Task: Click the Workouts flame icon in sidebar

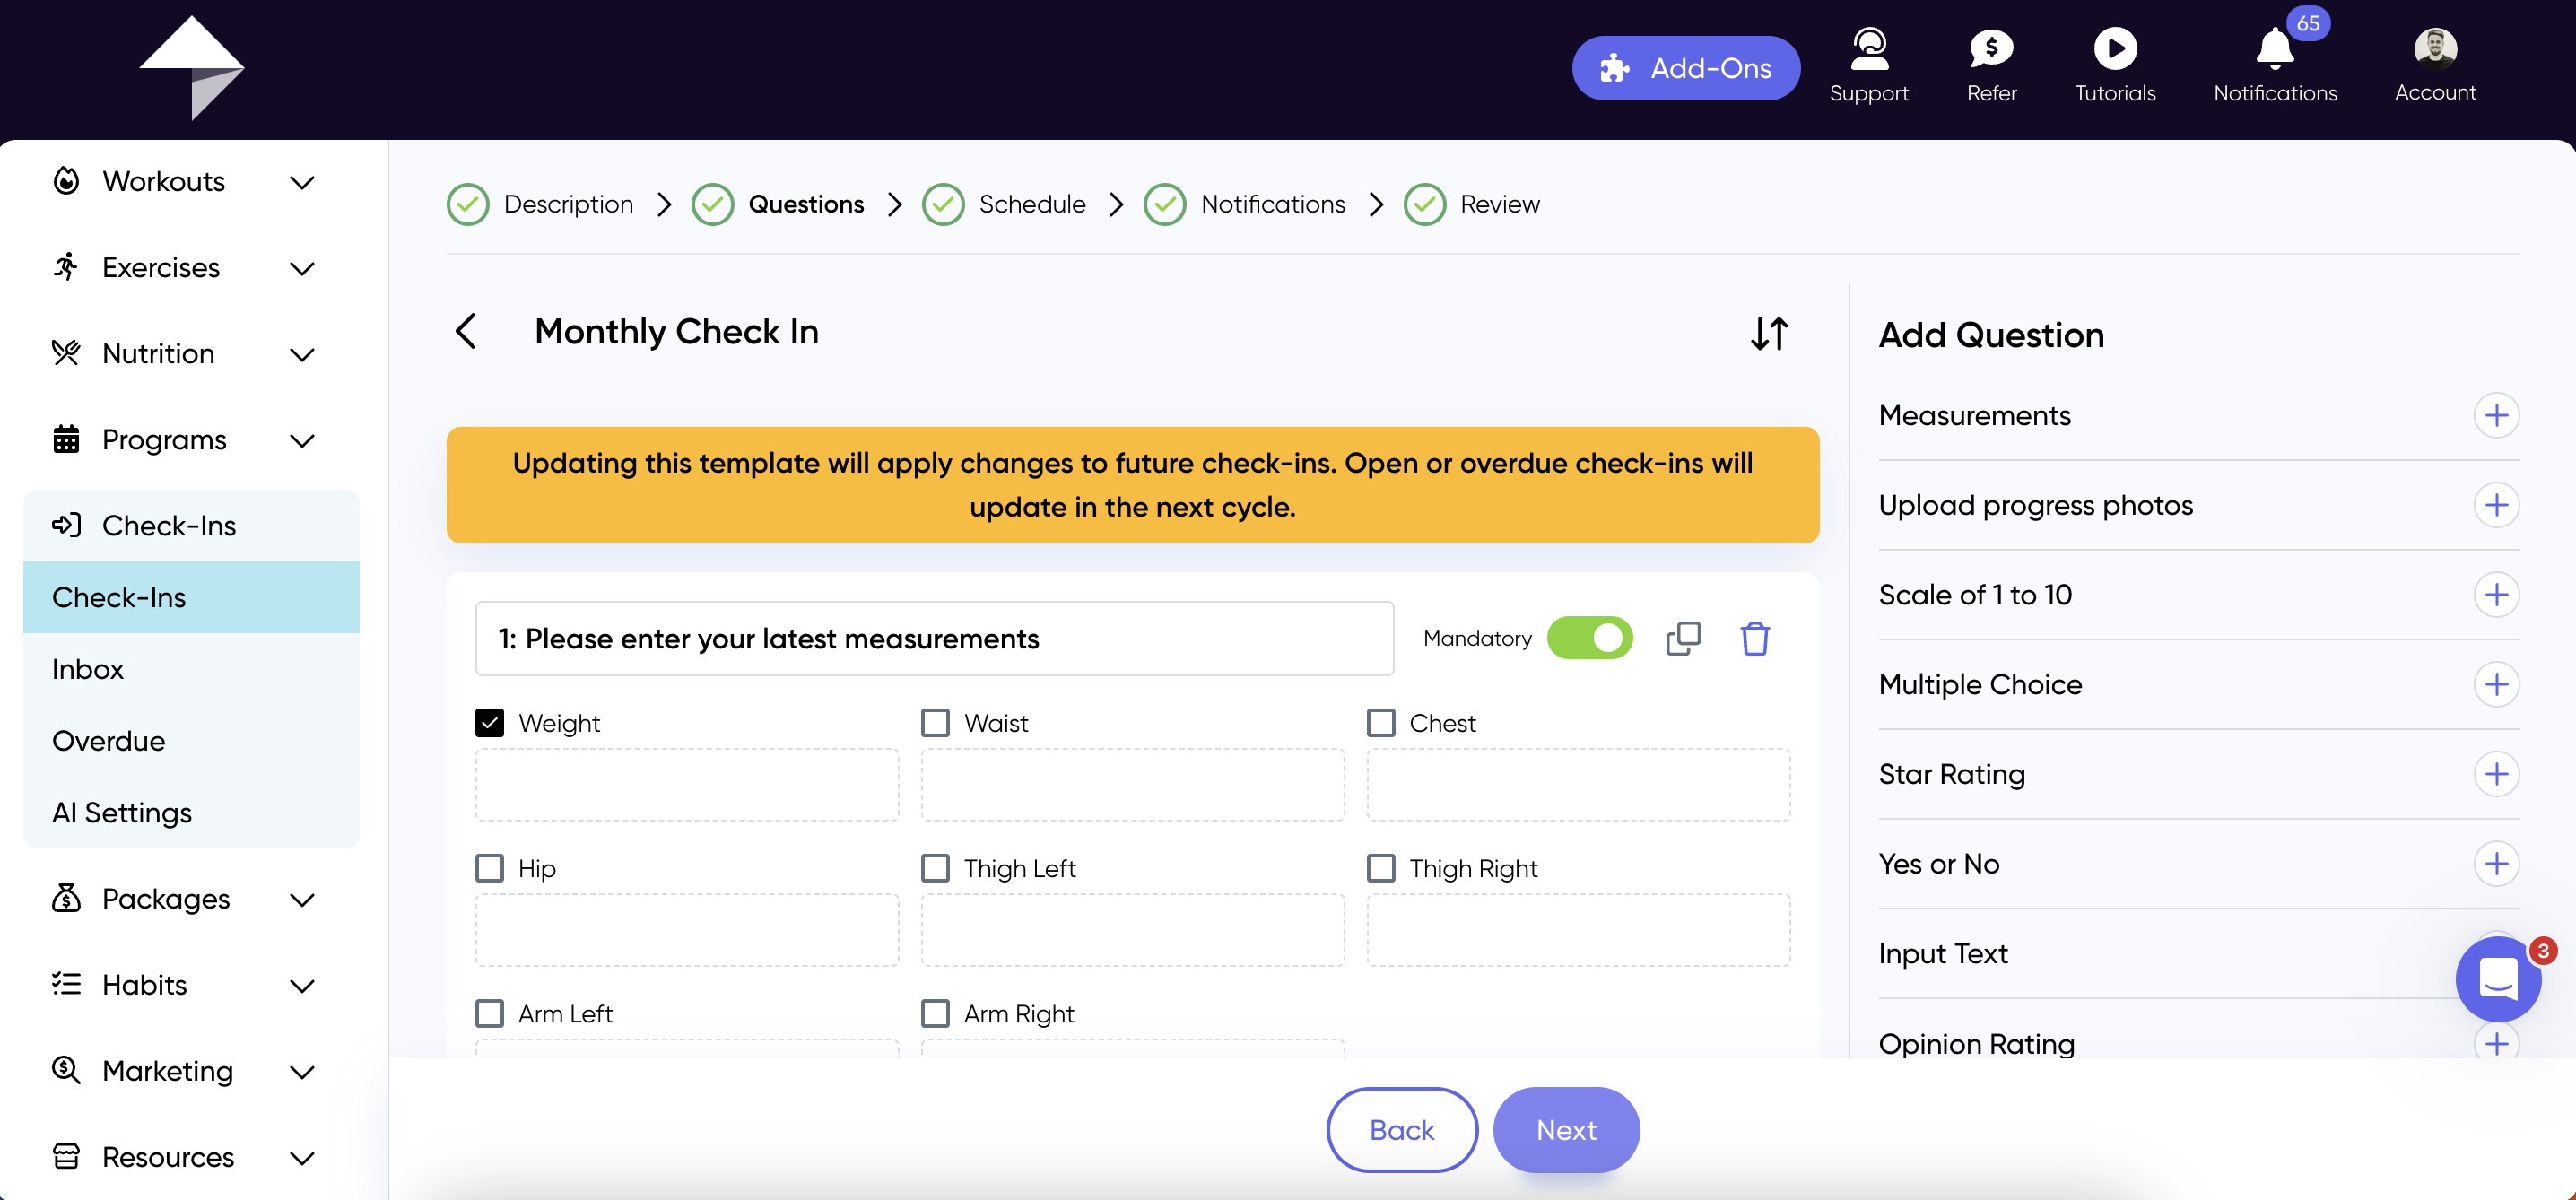Action: click(x=66, y=181)
